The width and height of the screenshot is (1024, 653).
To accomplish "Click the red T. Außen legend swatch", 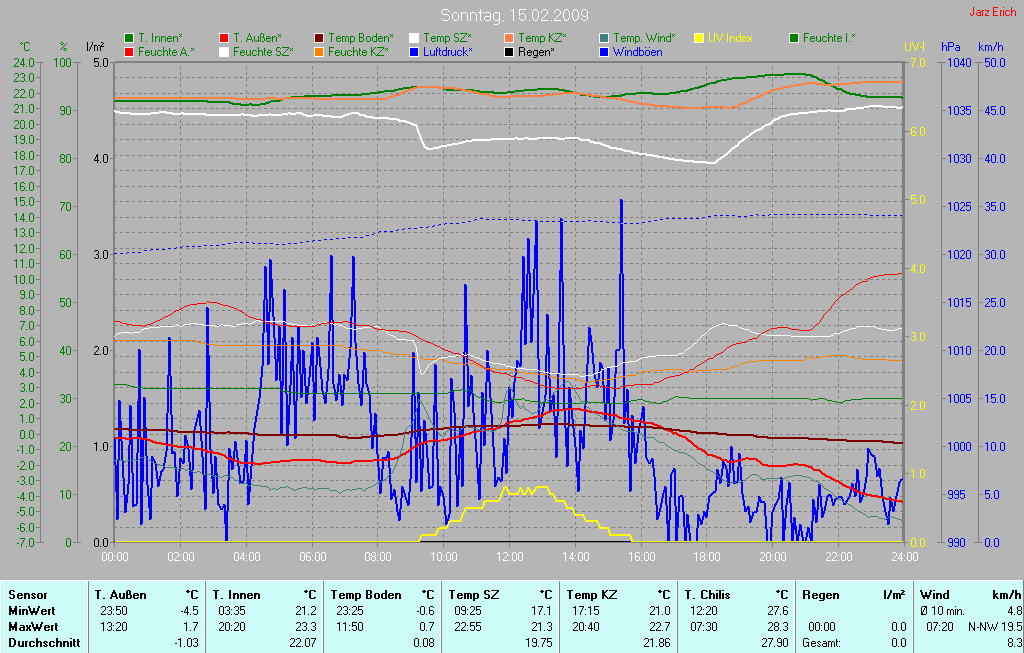I will coord(224,39).
